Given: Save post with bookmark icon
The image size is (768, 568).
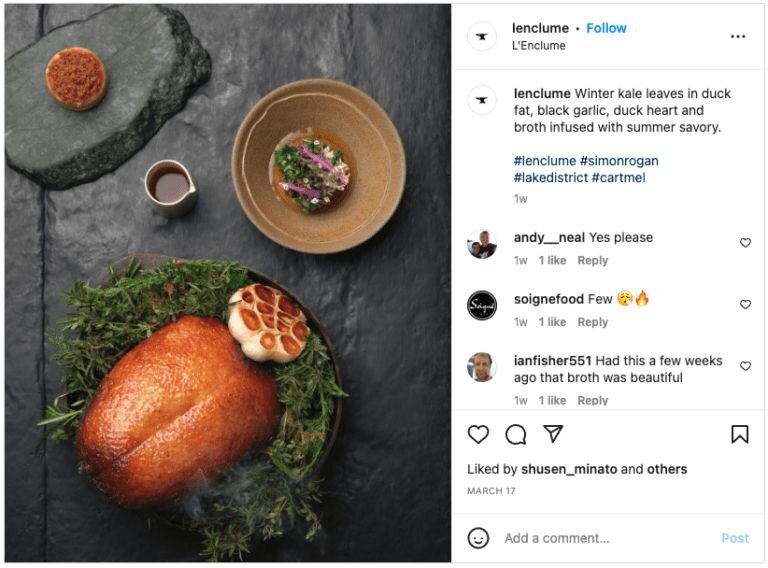Looking at the screenshot, I should click(x=740, y=434).
